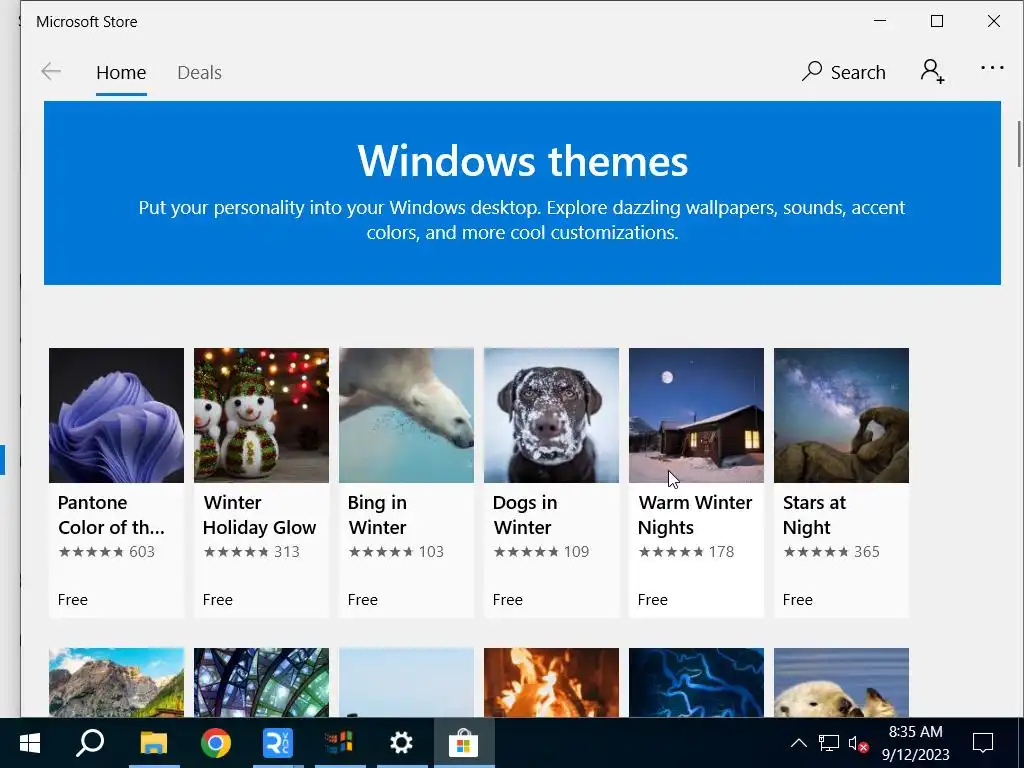Viewport: 1024px width, 768px height.
Task: Click the vertical scrollbar thumb
Action: 1019,144
